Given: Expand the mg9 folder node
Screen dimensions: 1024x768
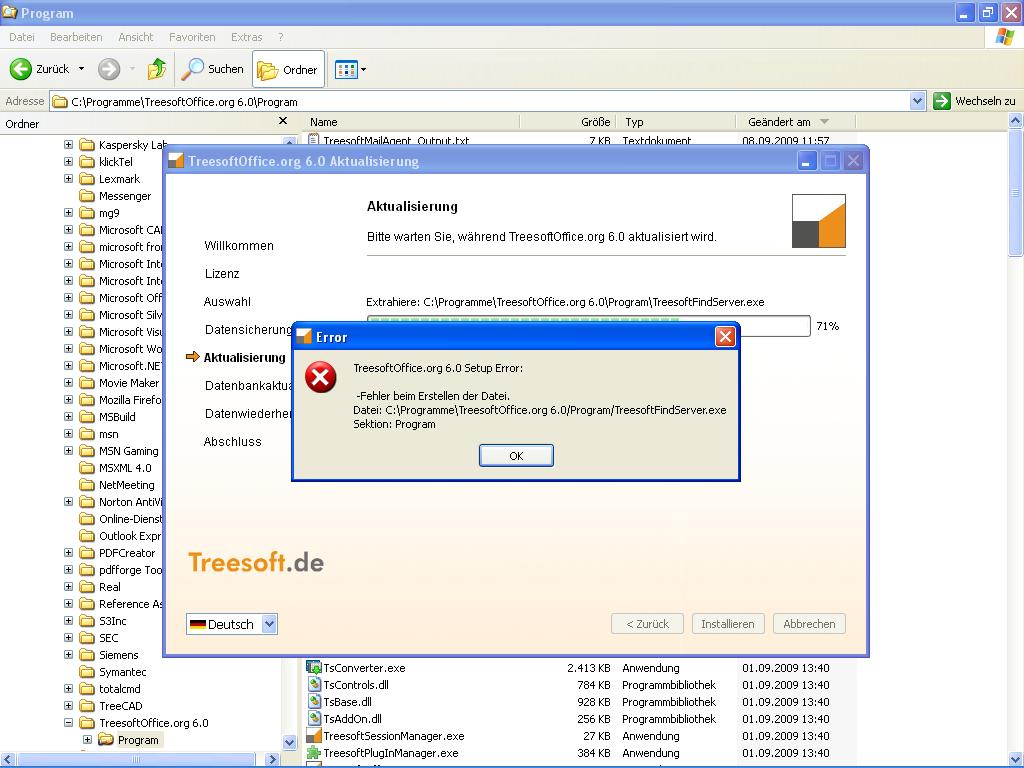Looking at the screenshot, I should coord(69,212).
